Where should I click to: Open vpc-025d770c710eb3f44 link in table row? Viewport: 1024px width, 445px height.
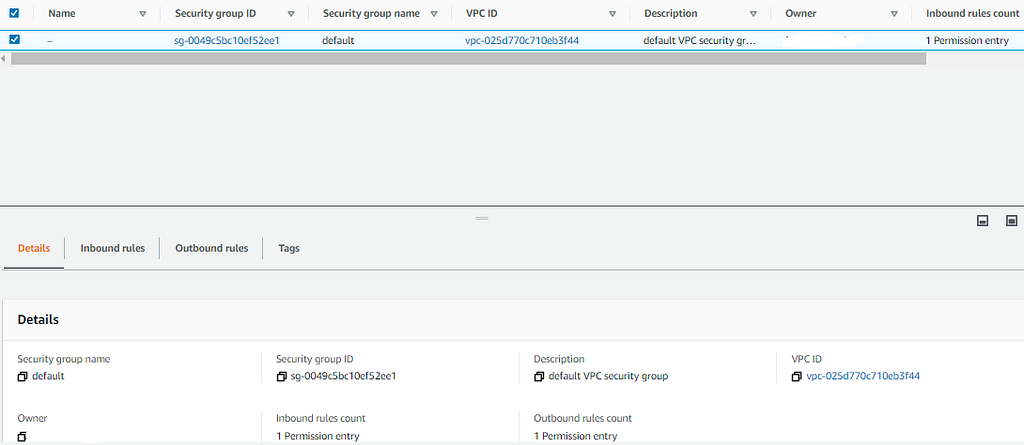click(x=522, y=41)
